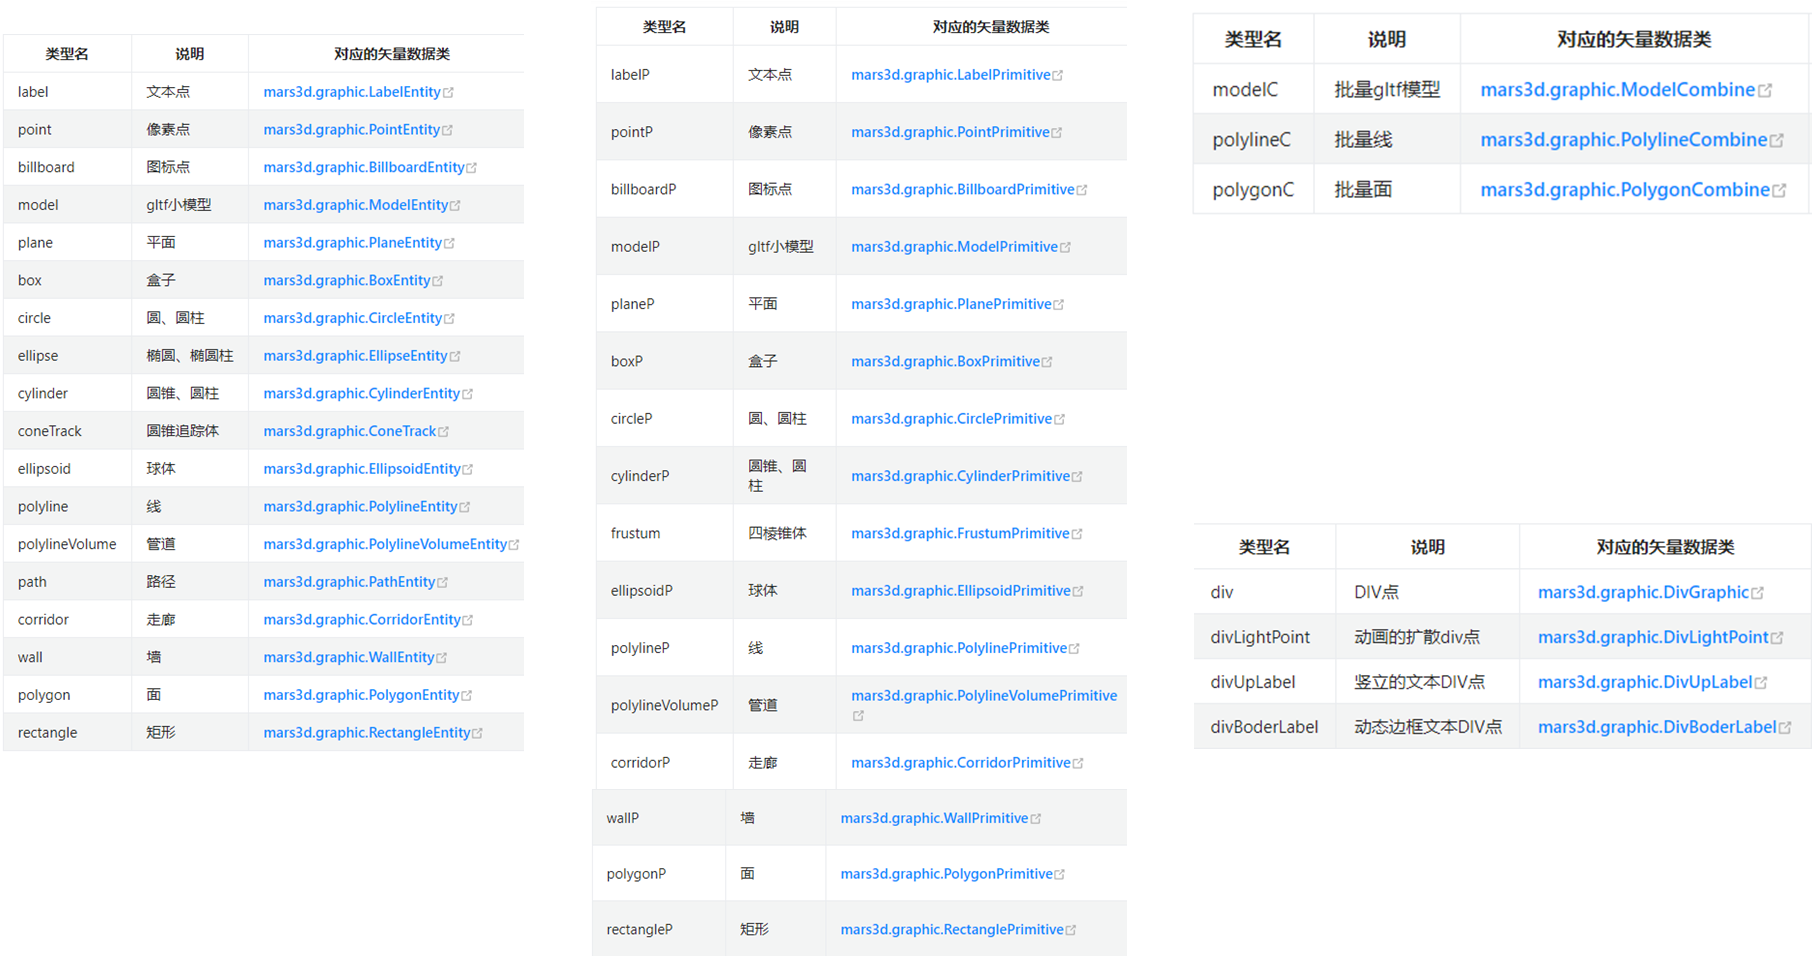Click external-link icon after PolygonEntity
The image size is (1812, 956).
tap(466, 696)
